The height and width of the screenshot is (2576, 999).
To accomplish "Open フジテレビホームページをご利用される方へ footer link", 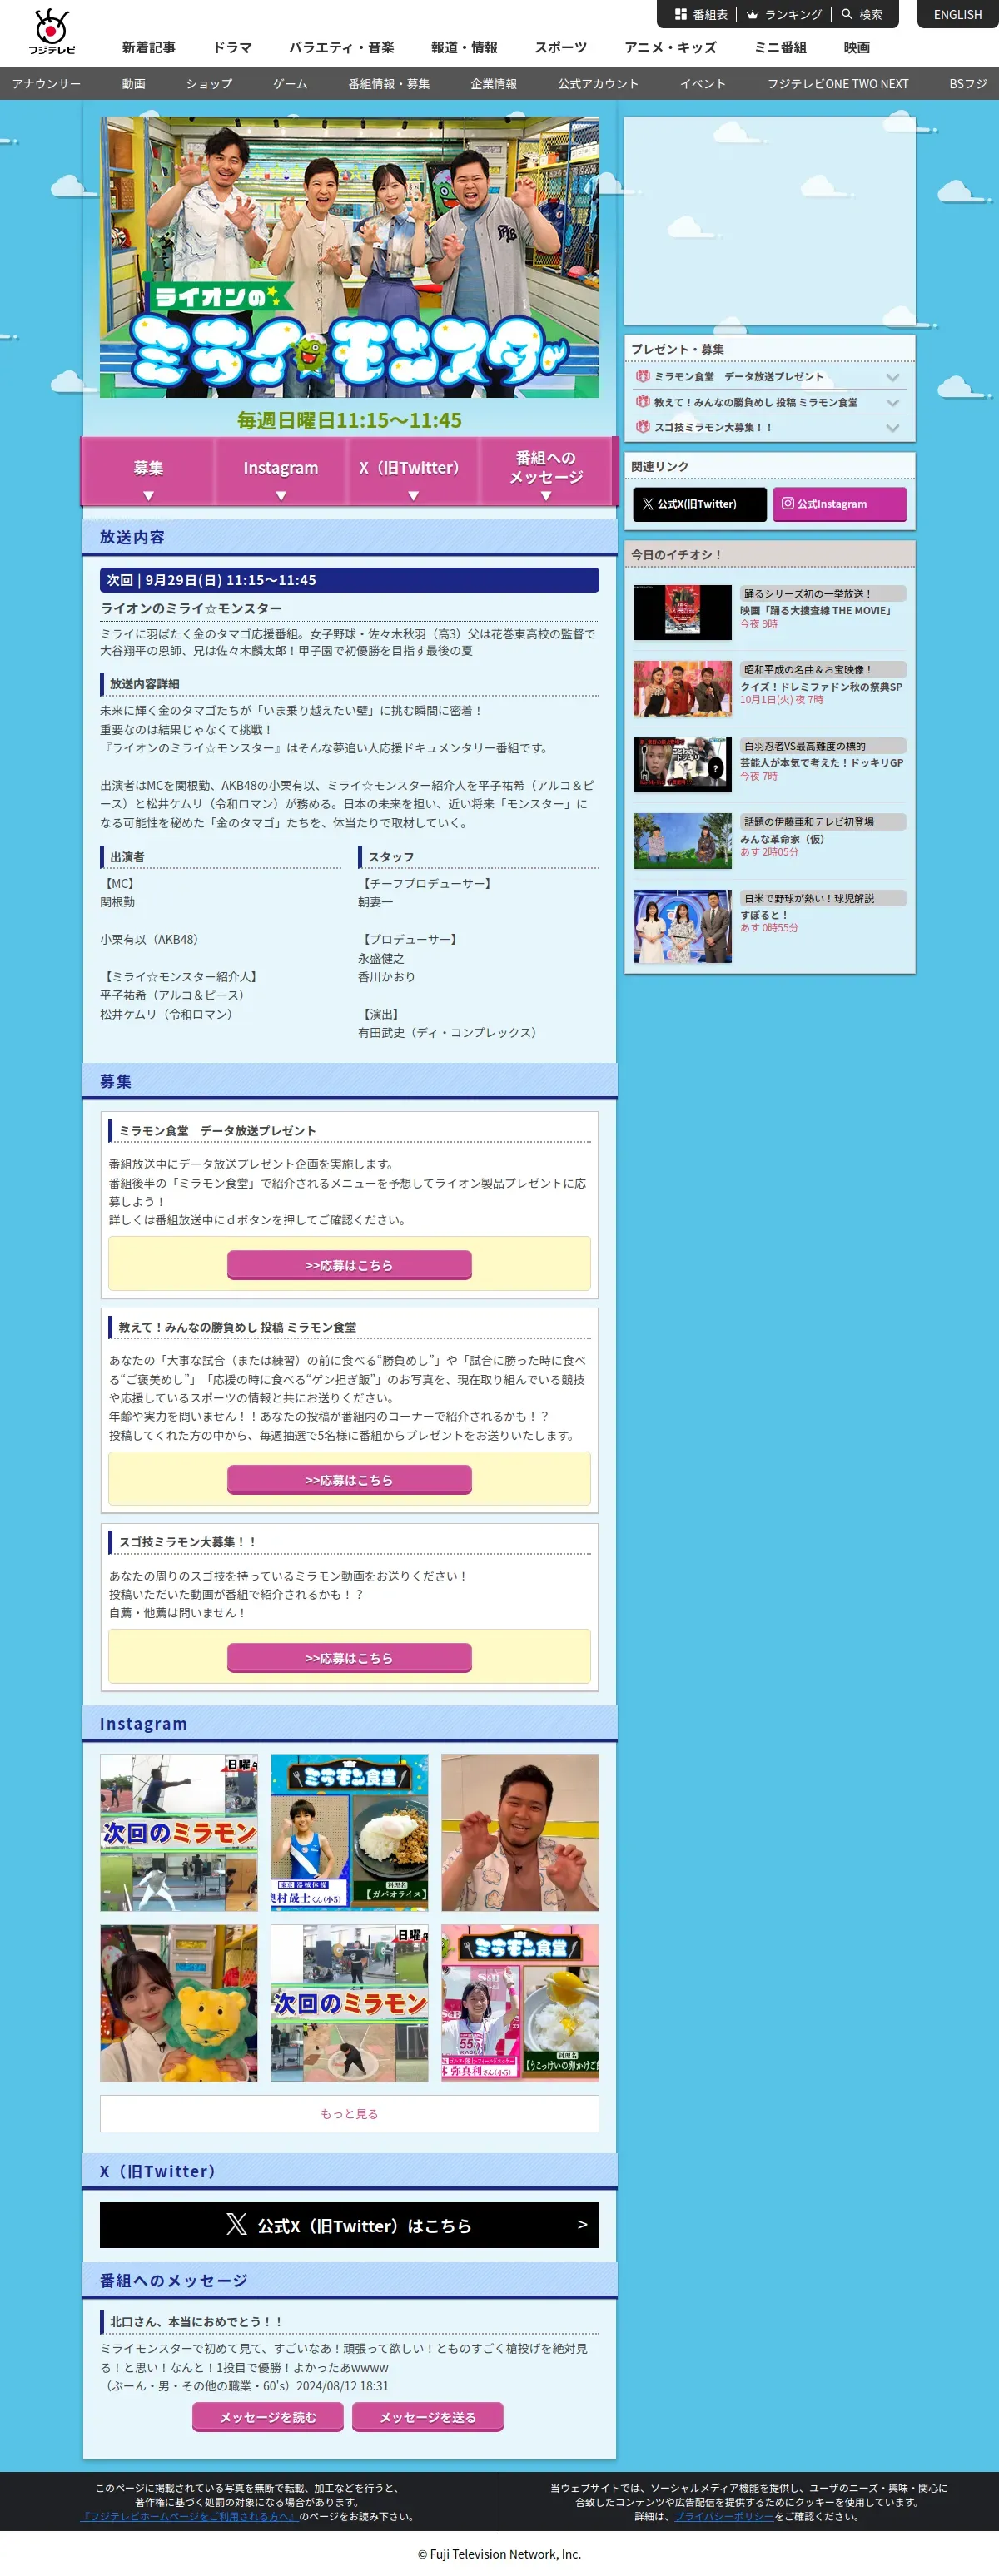I will (189, 2516).
